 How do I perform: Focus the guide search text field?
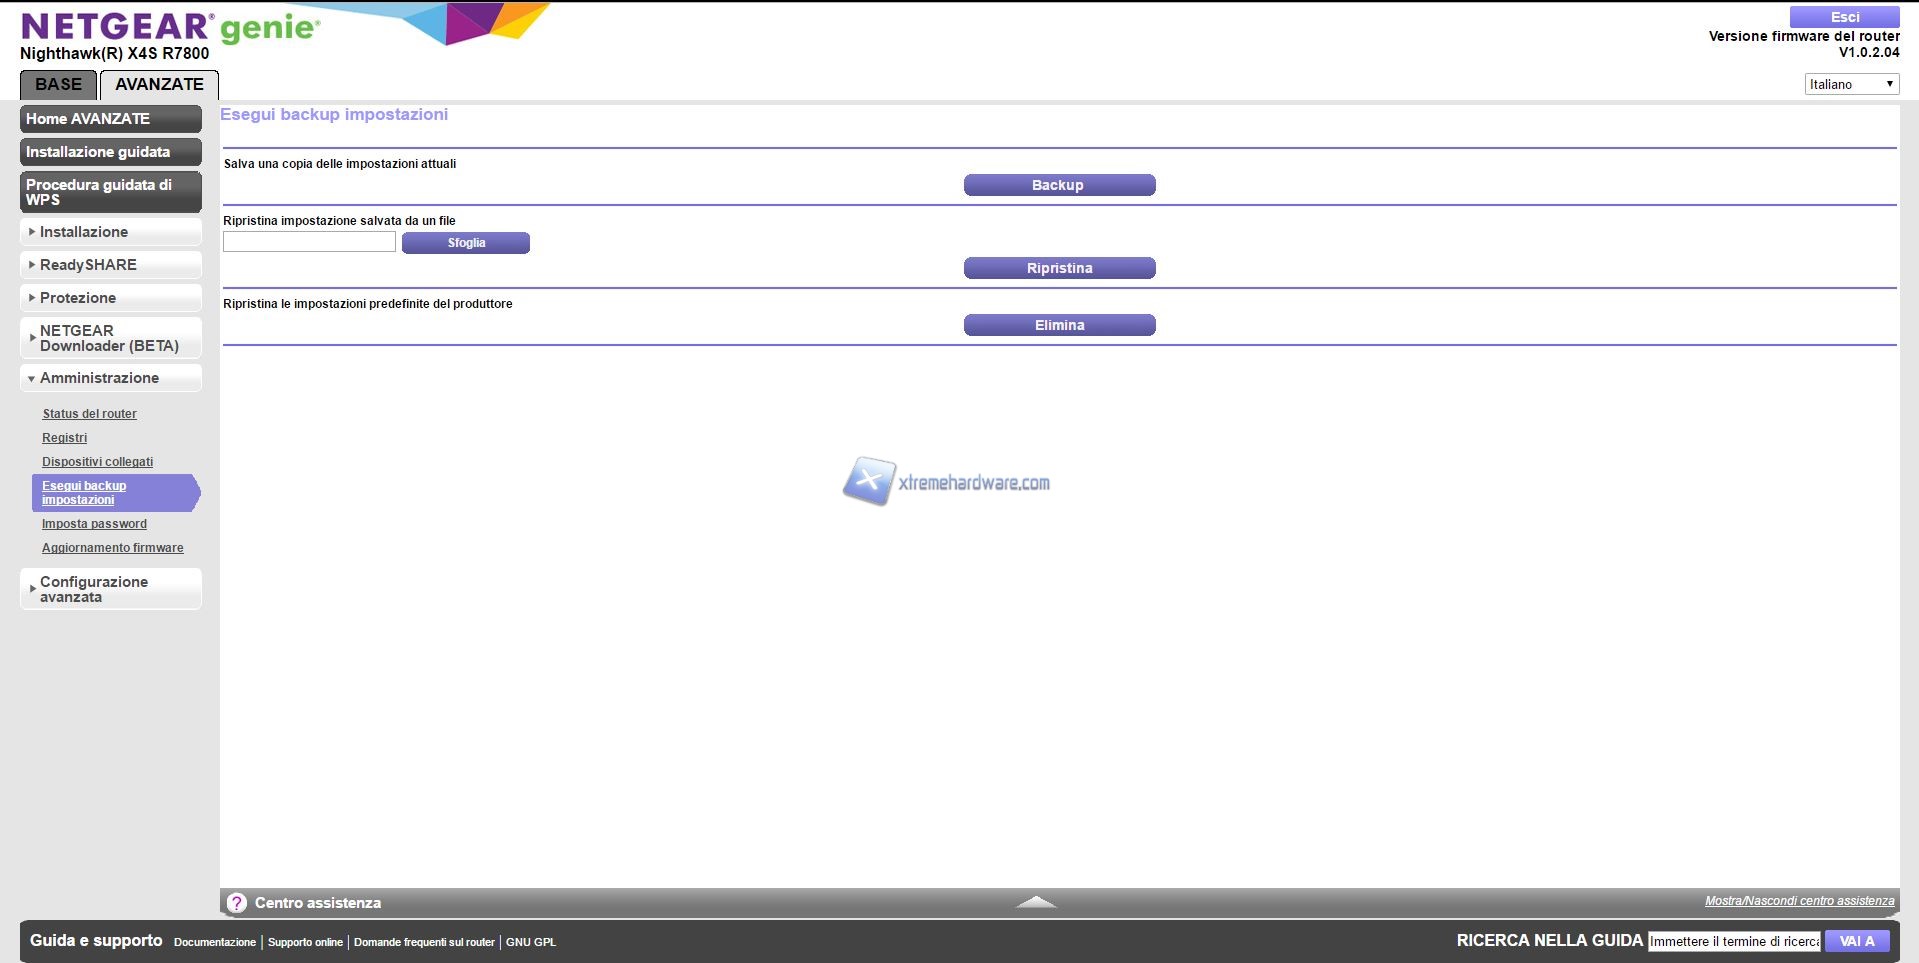[1734, 941]
